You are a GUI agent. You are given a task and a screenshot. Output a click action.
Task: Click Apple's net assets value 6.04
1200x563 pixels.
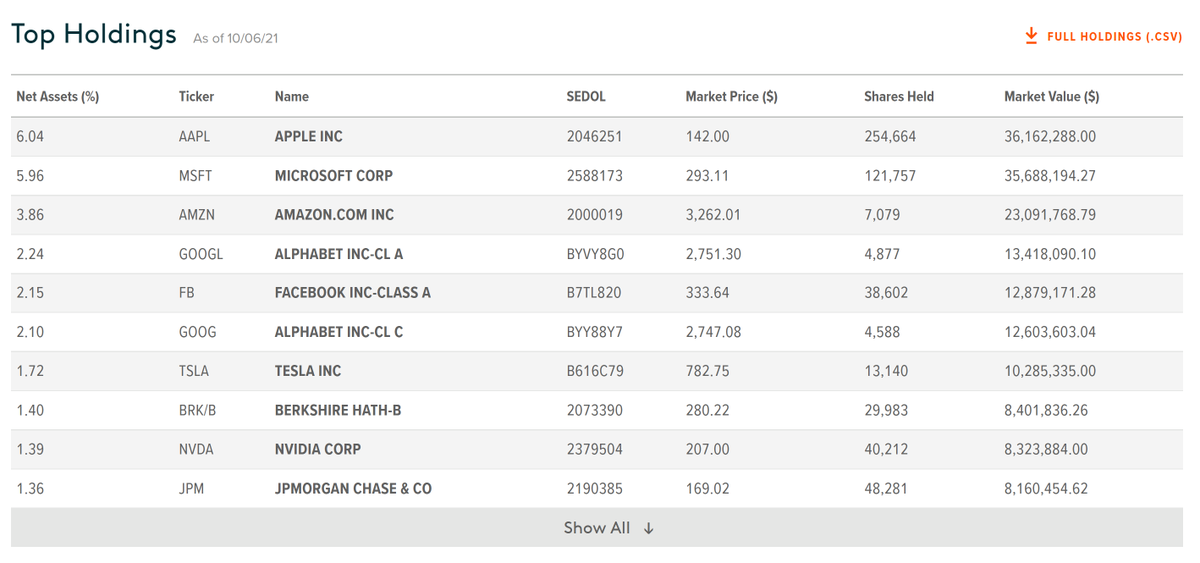click(30, 136)
